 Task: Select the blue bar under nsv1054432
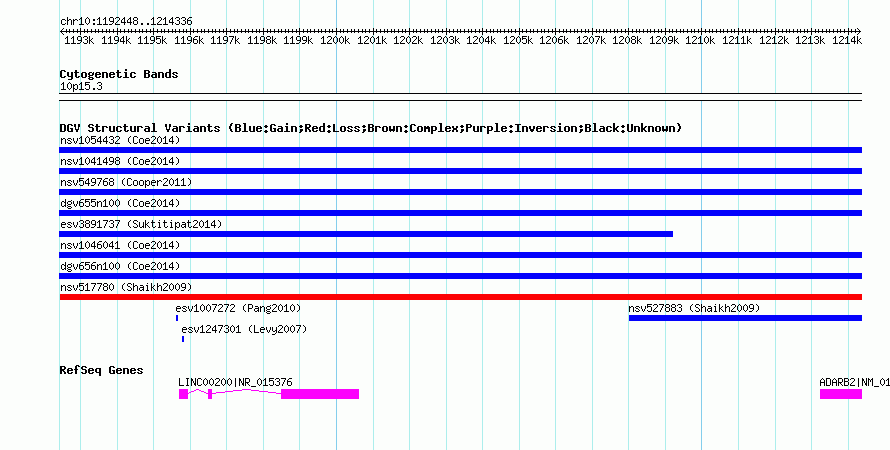[x=460, y=150]
